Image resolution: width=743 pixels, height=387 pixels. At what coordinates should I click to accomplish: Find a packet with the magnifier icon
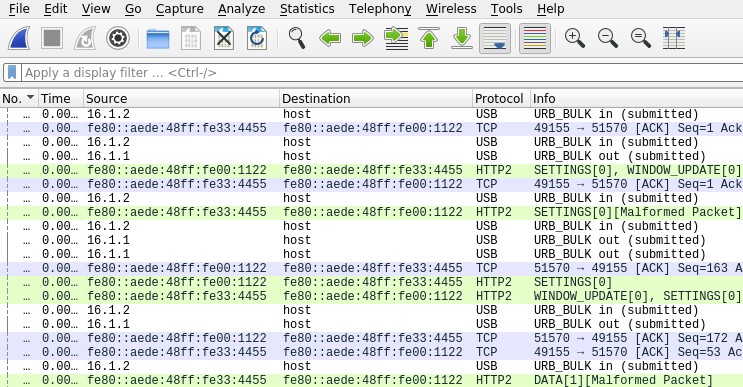[x=297, y=38]
